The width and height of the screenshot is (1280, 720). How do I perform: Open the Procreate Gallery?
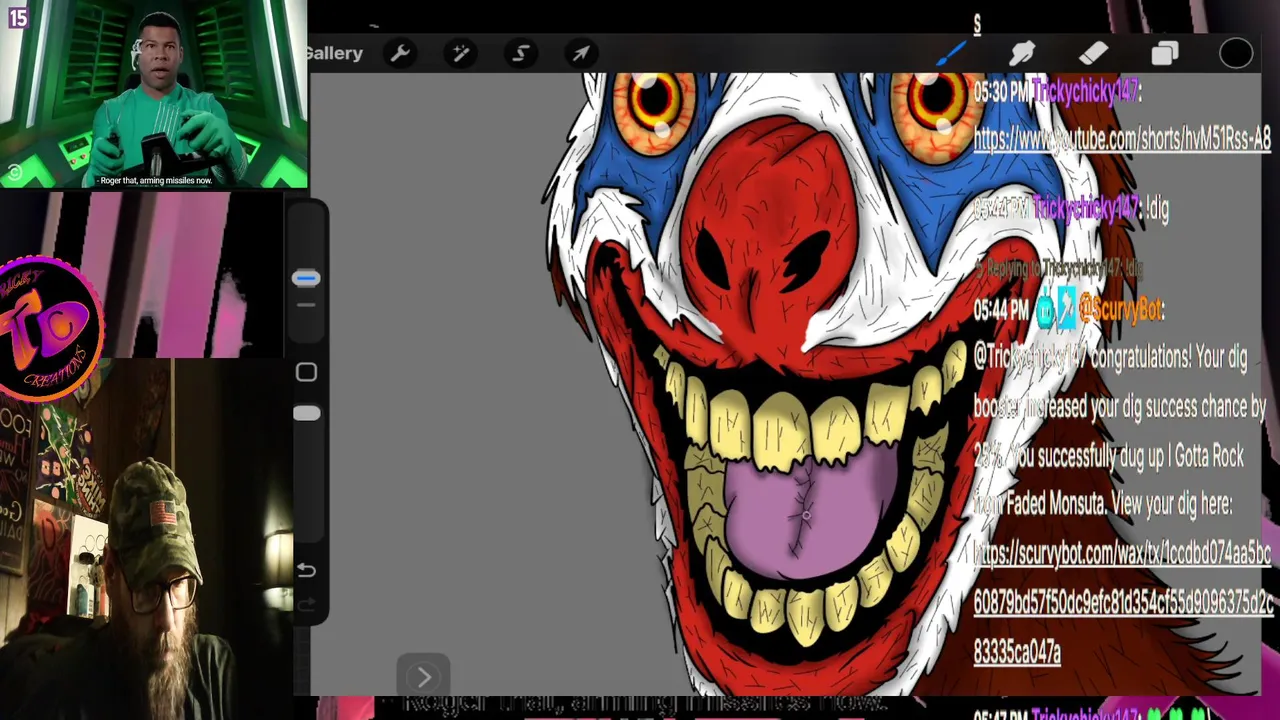pos(335,53)
